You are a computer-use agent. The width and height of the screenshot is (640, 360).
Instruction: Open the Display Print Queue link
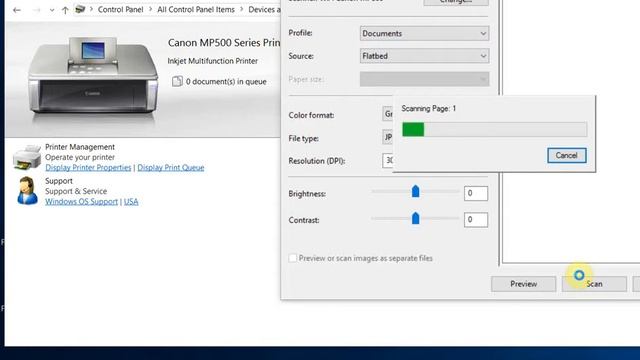pyautogui.click(x=171, y=168)
